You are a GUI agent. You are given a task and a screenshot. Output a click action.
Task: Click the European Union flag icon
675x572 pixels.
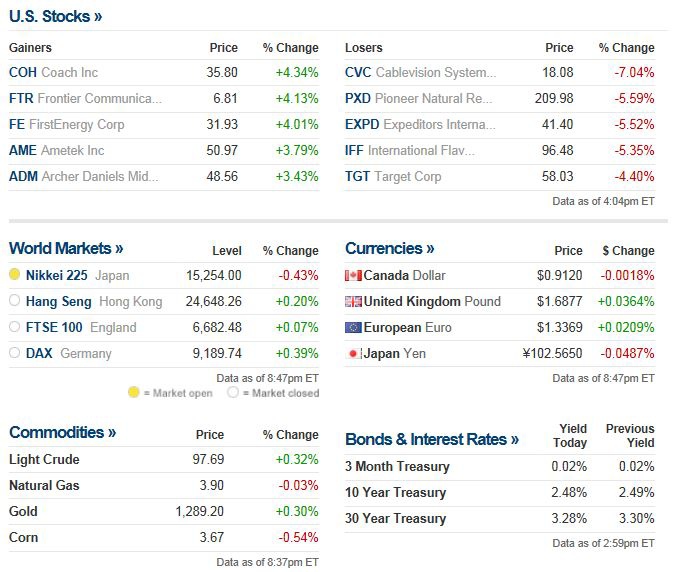point(353,327)
